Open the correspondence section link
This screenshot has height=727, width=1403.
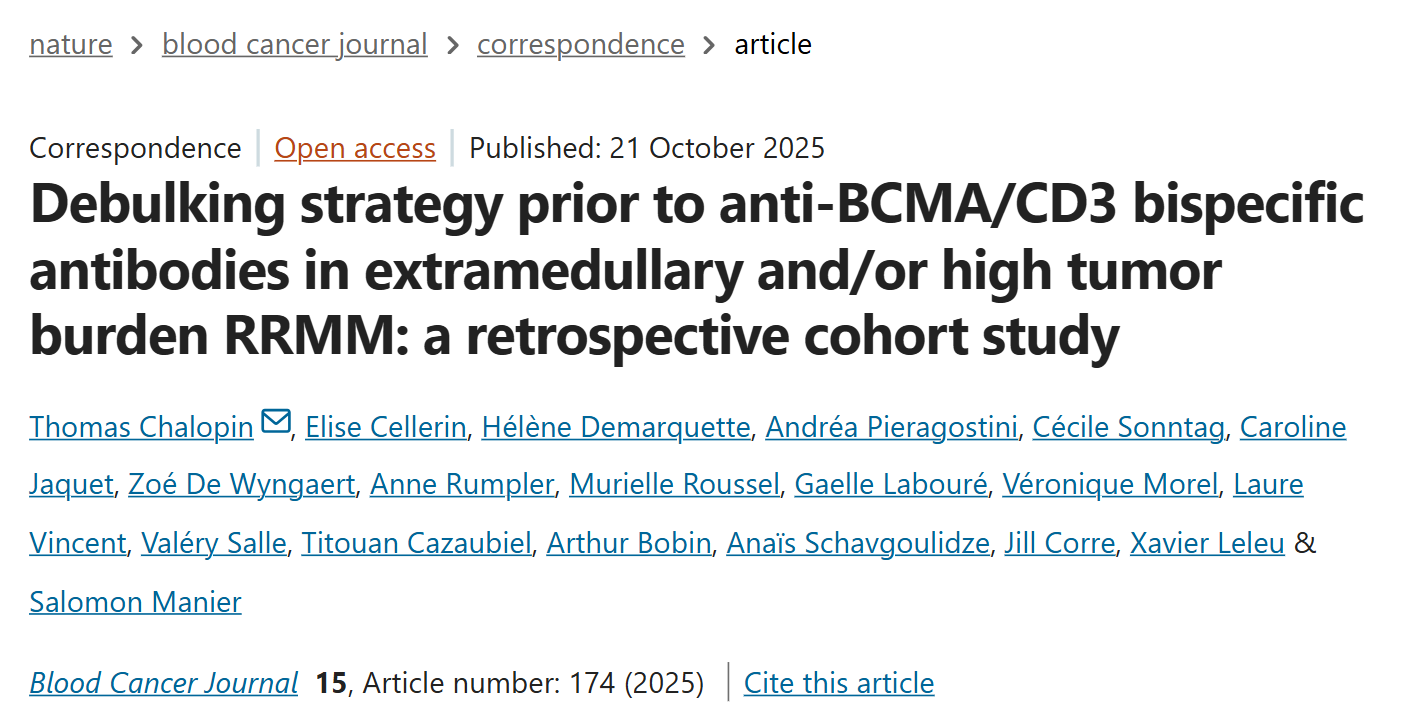[580, 44]
